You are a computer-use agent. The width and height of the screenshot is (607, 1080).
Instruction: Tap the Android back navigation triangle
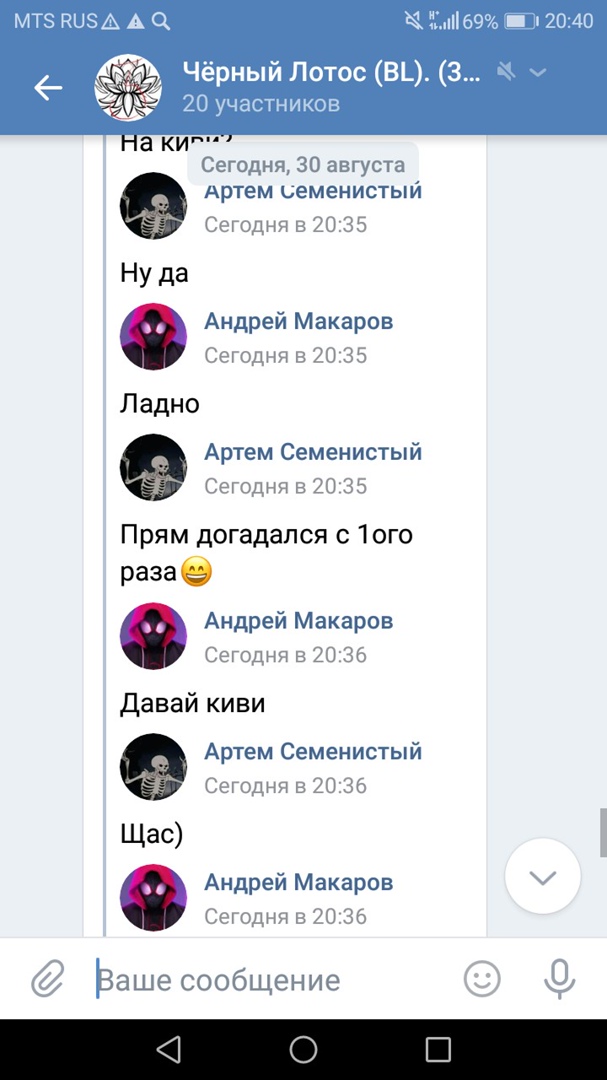(x=169, y=1049)
